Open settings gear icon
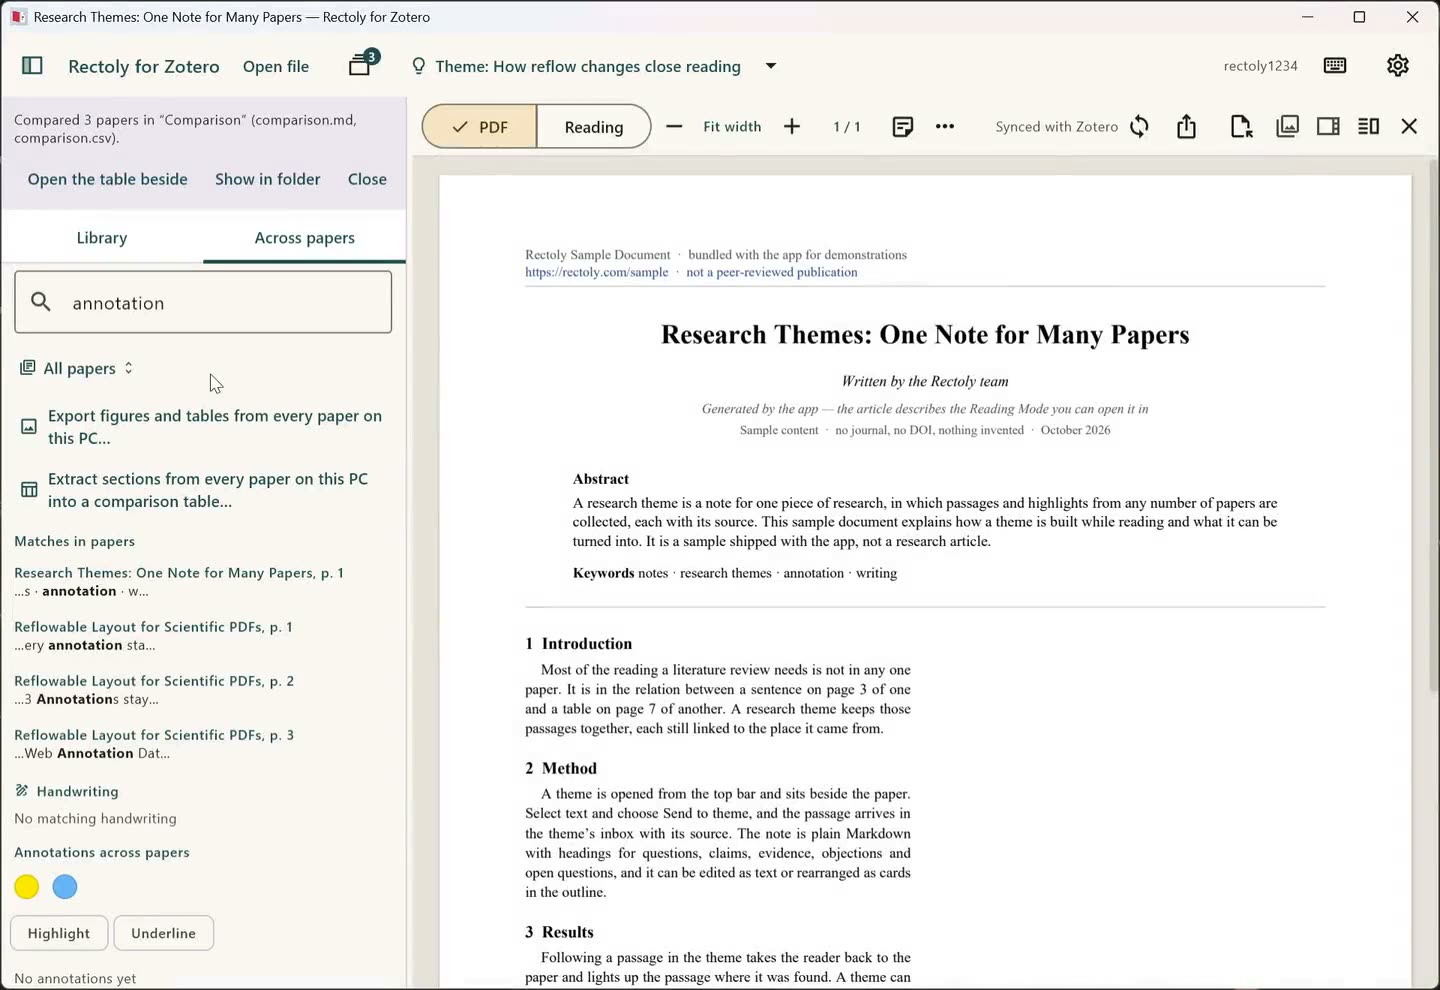Viewport: 1440px width, 990px height. tap(1397, 66)
